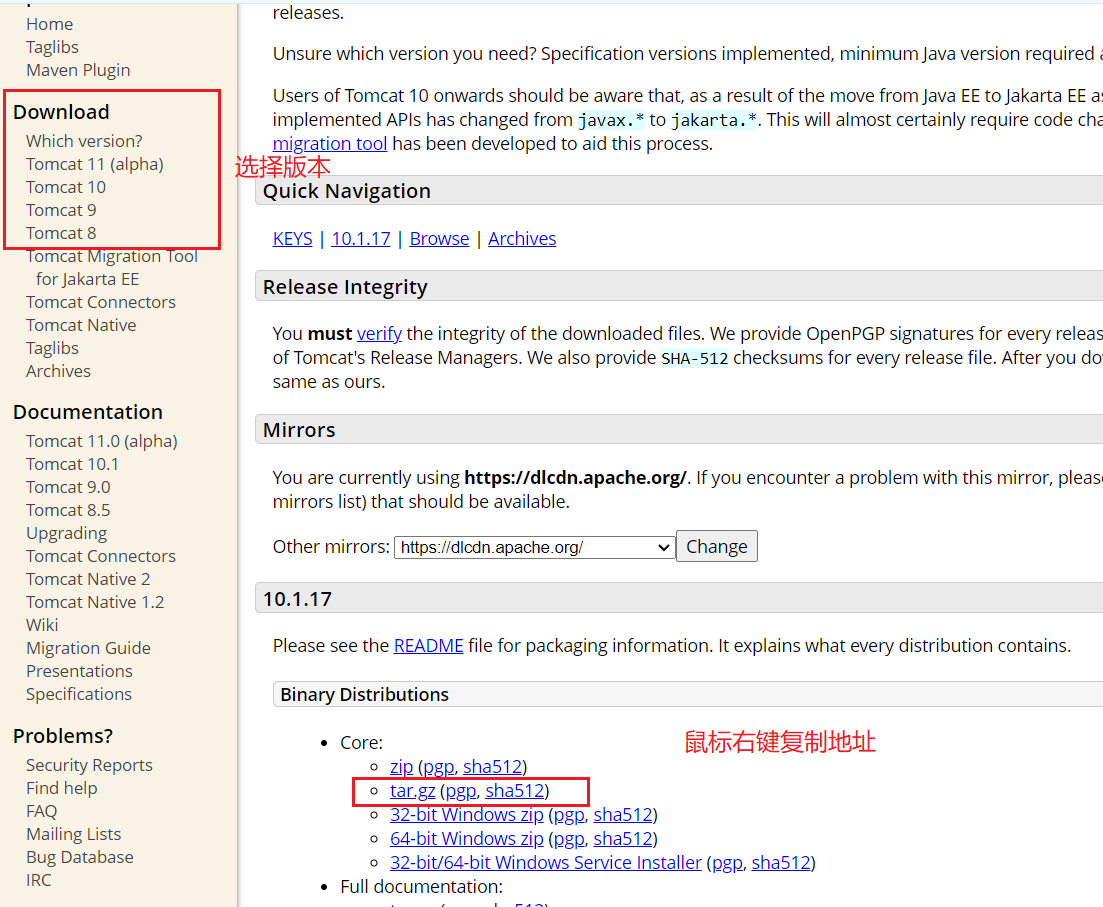This screenshot has width=1103, height=907.
Task: Open the Wiki link
Action: click(42, 625)
